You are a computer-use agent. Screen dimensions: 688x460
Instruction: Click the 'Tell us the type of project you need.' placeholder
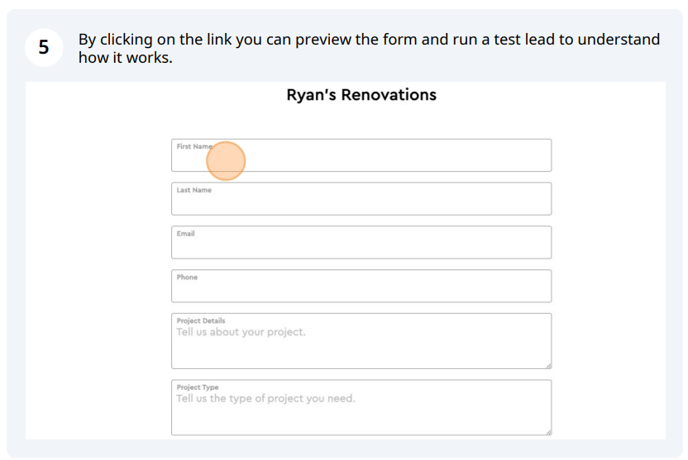[x=266, y=399]
